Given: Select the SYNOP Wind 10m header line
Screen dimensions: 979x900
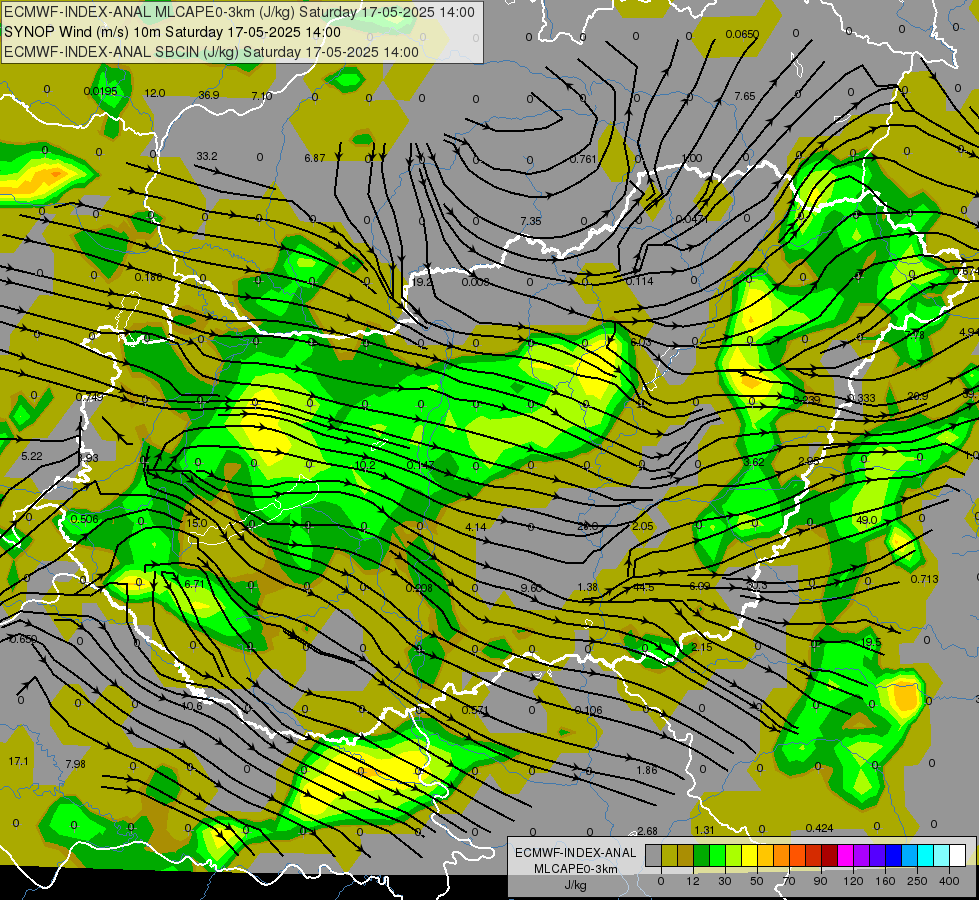Looking at the screenshot, I should tap(172, 32).
